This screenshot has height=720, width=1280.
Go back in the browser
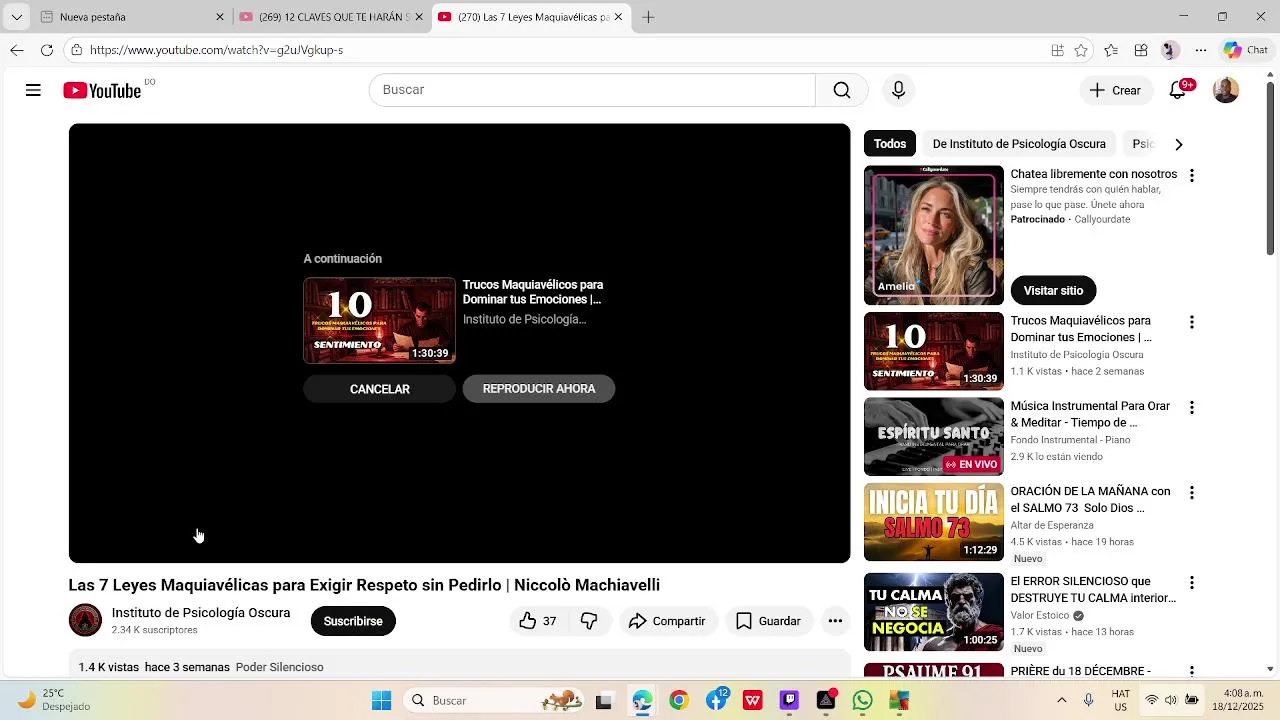coord(17,50)
